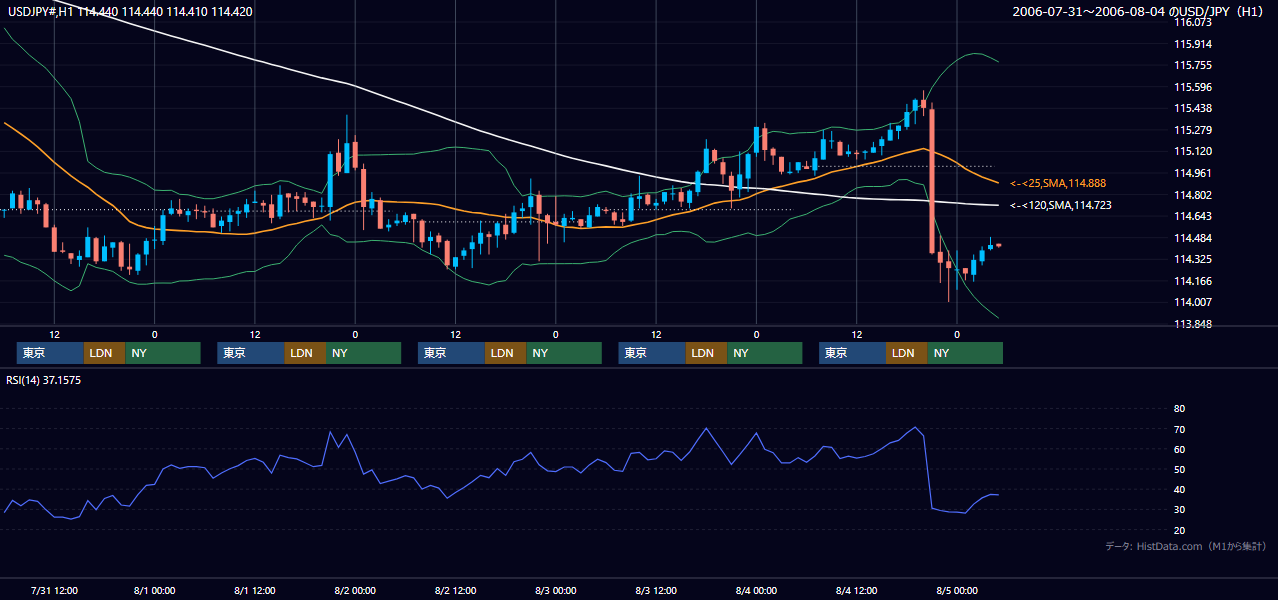This screenshot has height=600, width=1278.
Task: Click the HistData.com data credit text
Action: (x=1185, y=546)
